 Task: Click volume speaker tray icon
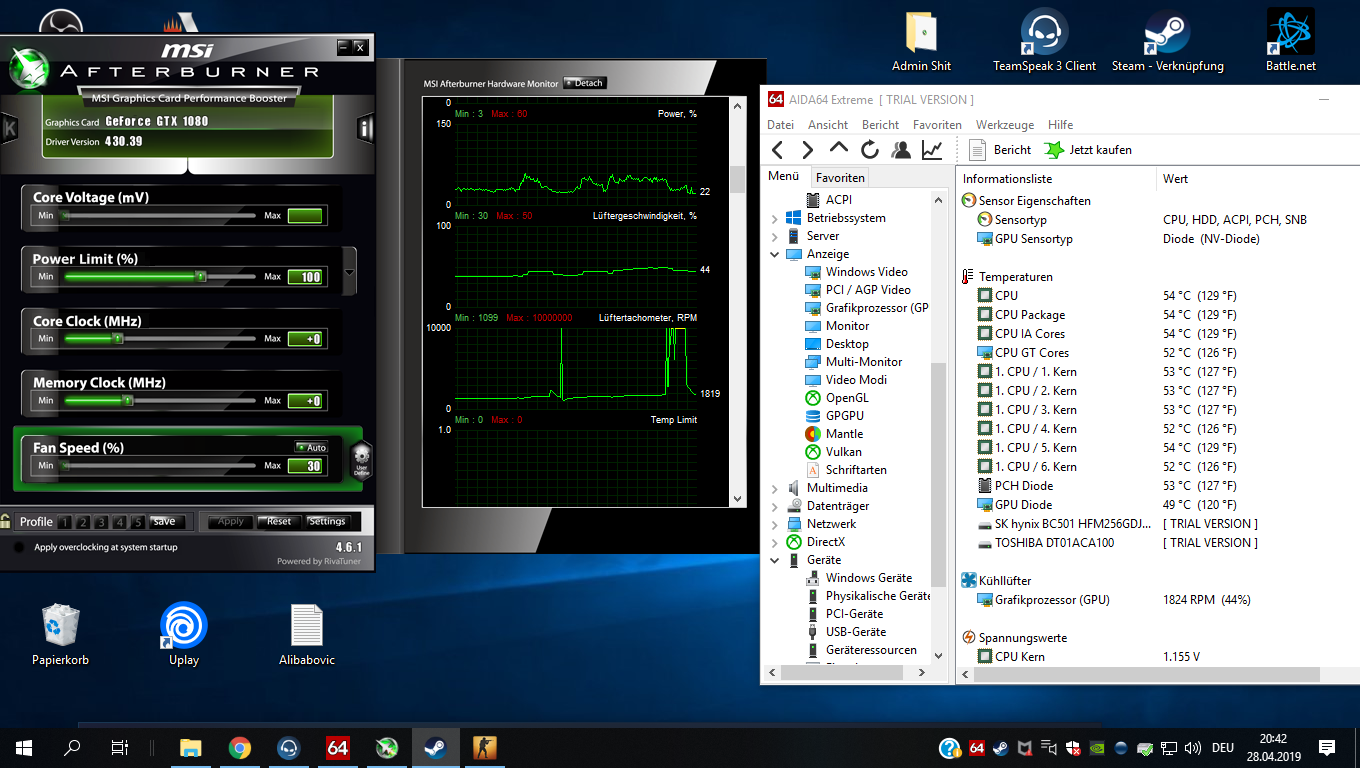[1192, 748]
